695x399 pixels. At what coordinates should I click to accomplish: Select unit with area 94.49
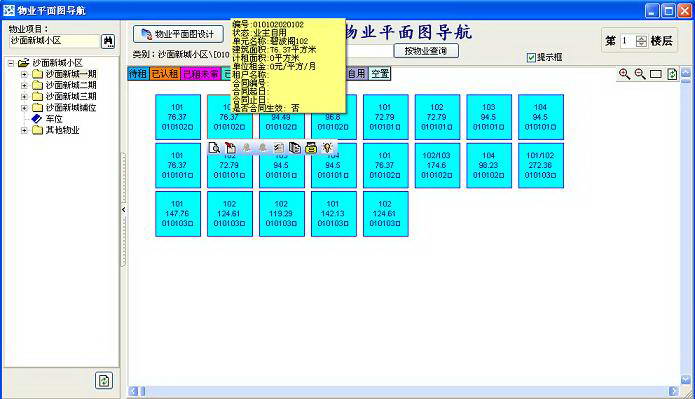tap(281, 126)
